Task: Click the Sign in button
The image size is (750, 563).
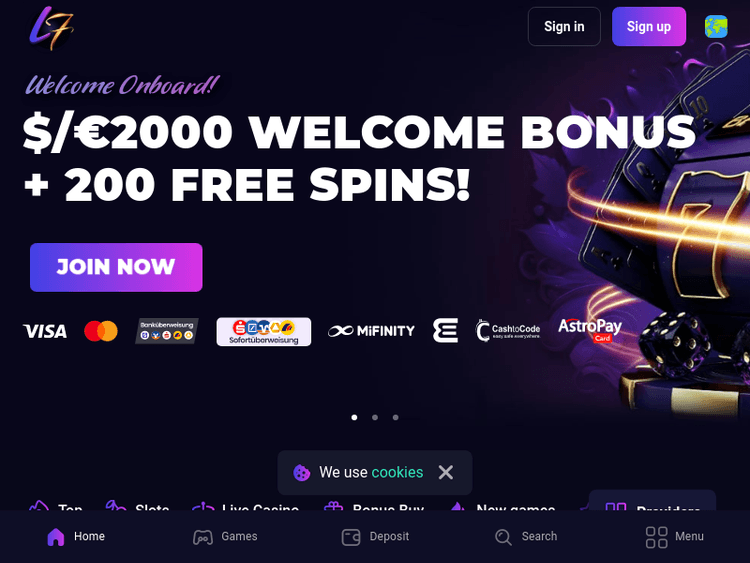Action: [564, 27]
